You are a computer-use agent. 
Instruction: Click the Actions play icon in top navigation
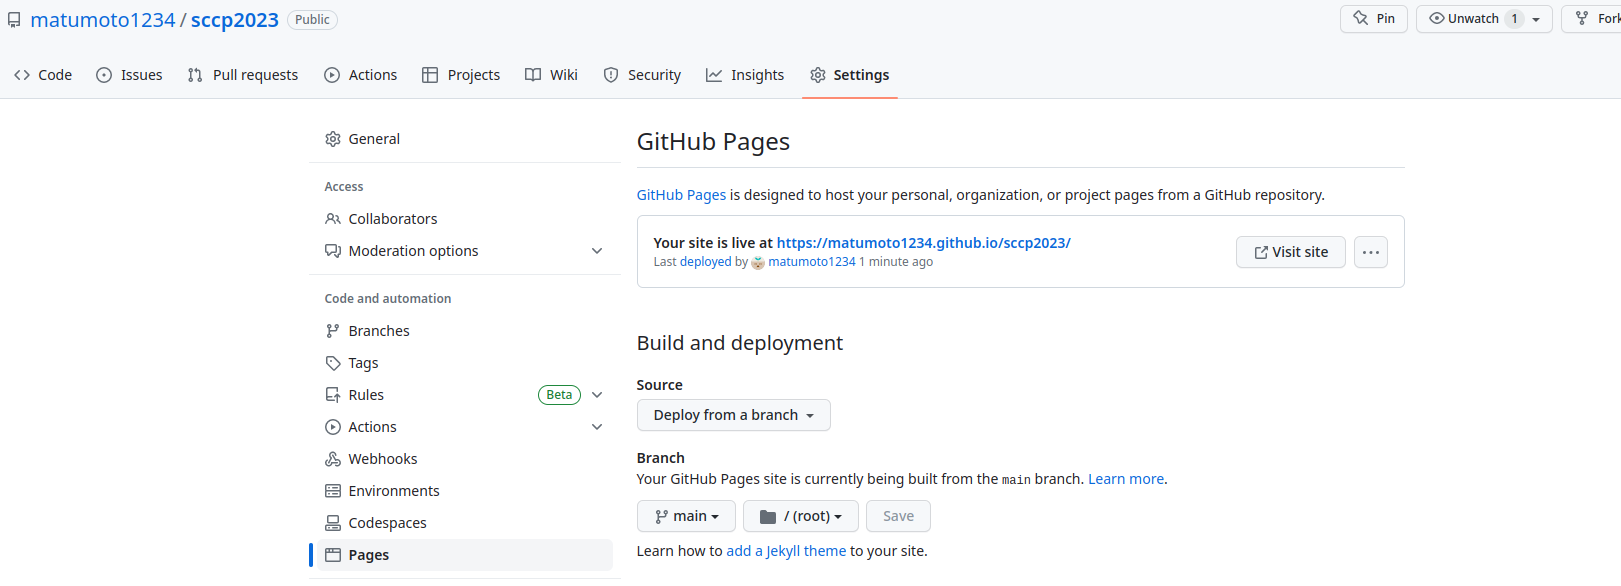click(332, 75)
